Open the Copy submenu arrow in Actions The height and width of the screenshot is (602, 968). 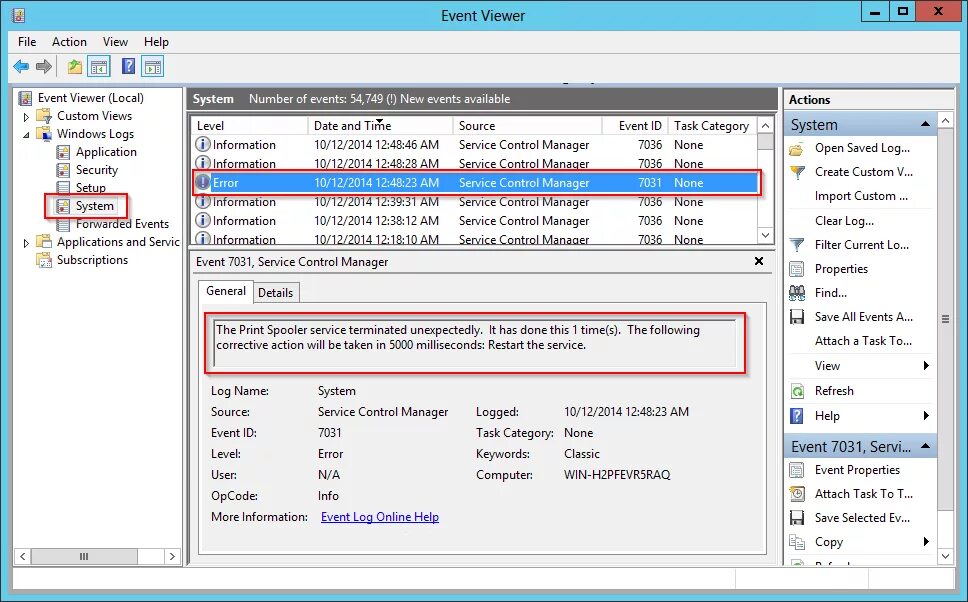coord(926,541)
